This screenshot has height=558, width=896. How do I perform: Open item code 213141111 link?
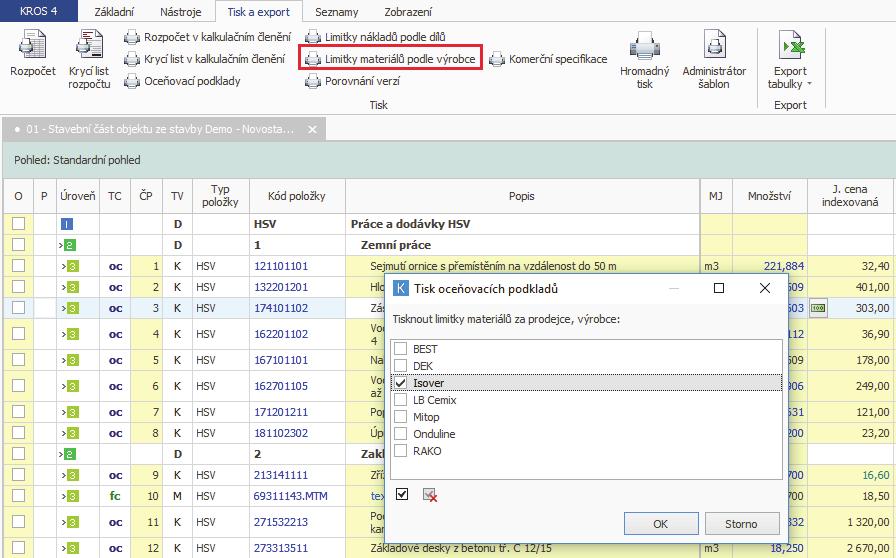pyautogui.click(x=281, y=475)
